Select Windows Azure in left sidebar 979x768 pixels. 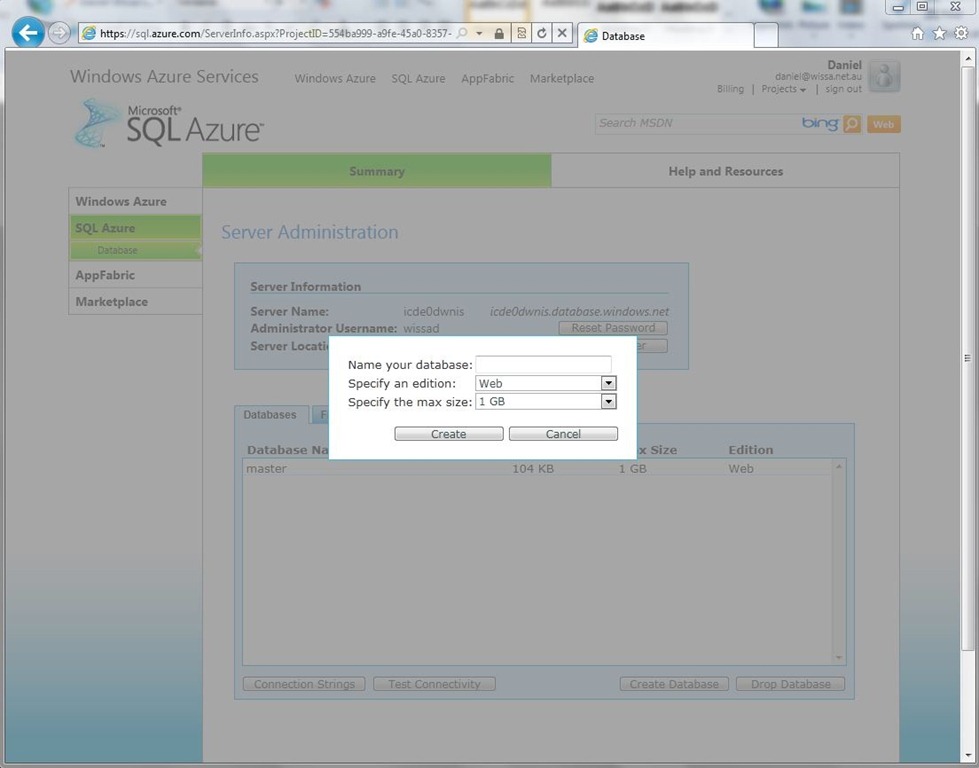tap(135, 202)
